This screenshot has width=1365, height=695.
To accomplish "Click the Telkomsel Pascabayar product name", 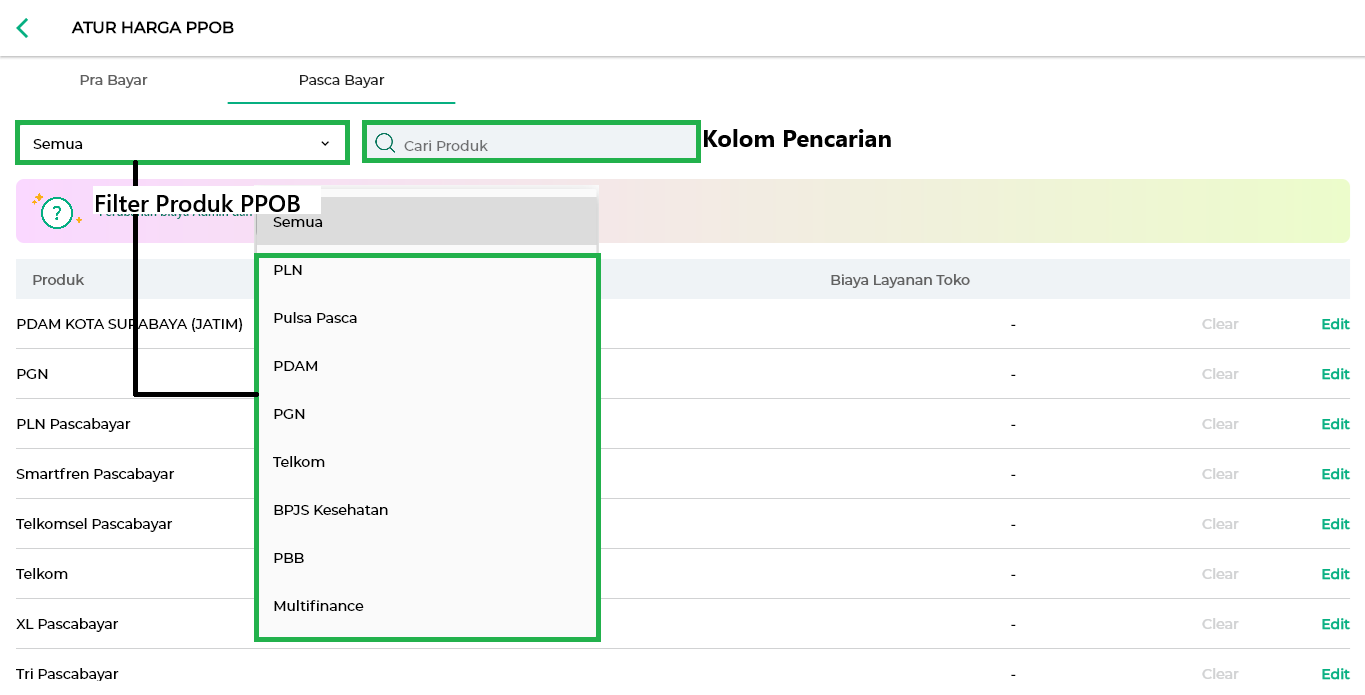I will (94, 524).
